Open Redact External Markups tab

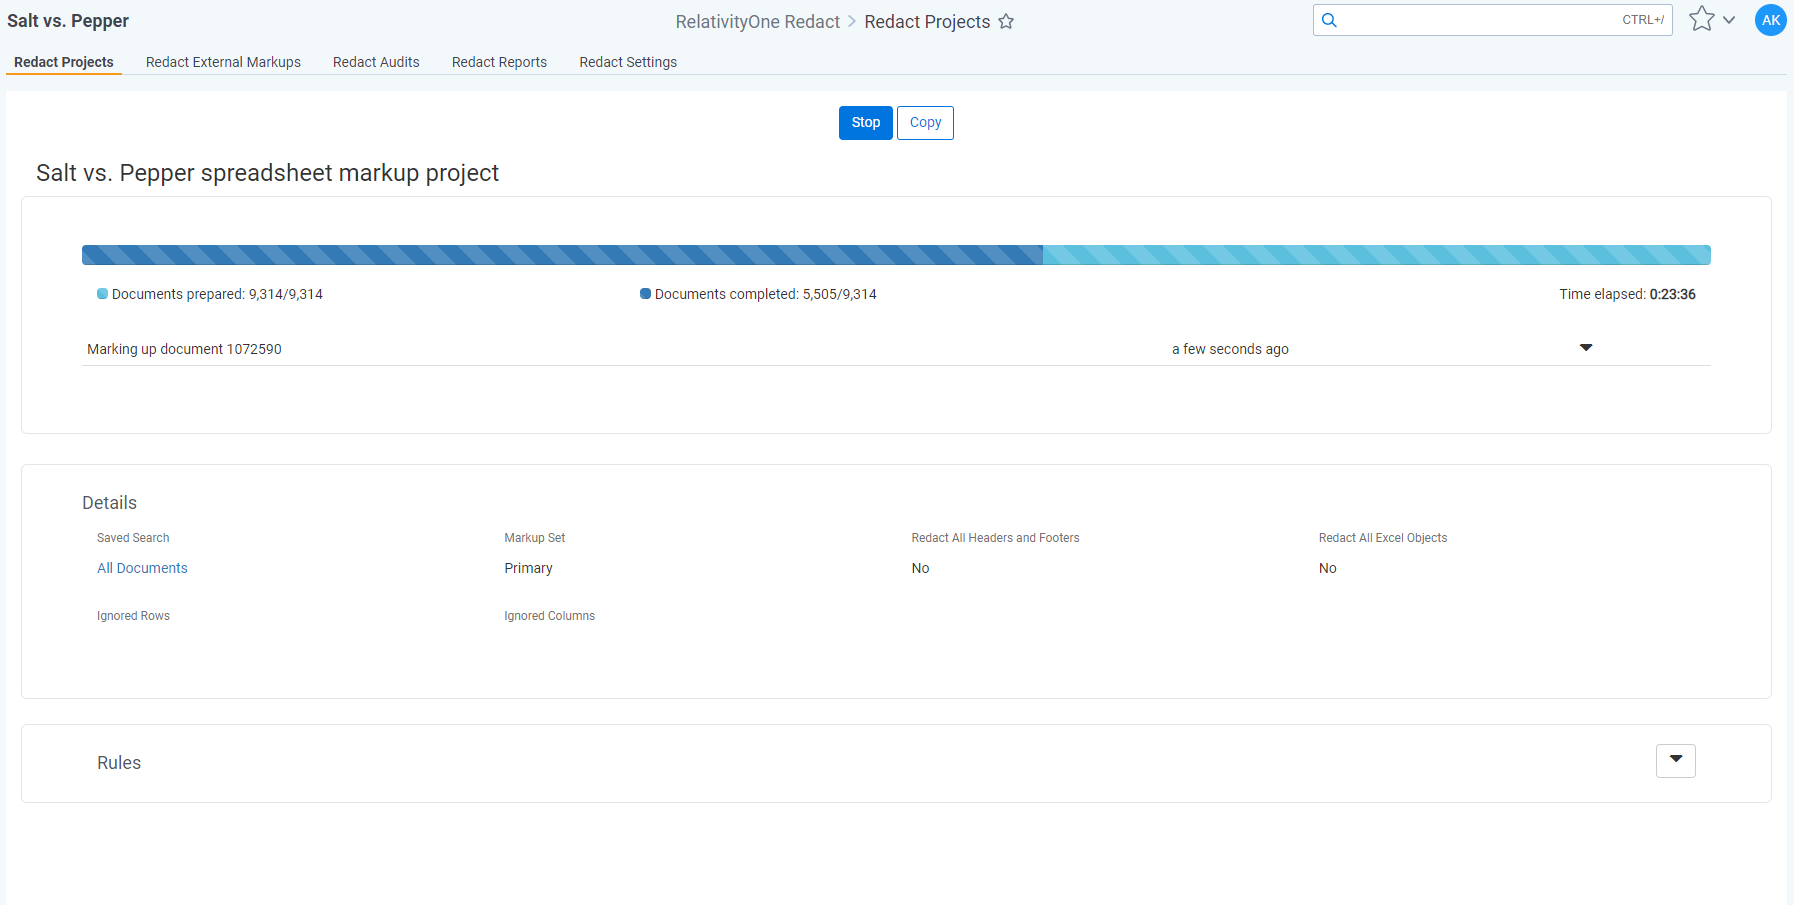pyautogui.click(x=223, y=62)
